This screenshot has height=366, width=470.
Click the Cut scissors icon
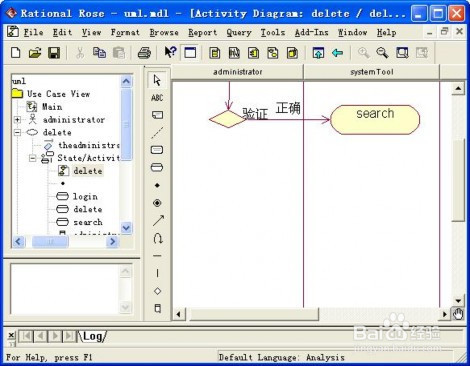[x=80, y=53]
